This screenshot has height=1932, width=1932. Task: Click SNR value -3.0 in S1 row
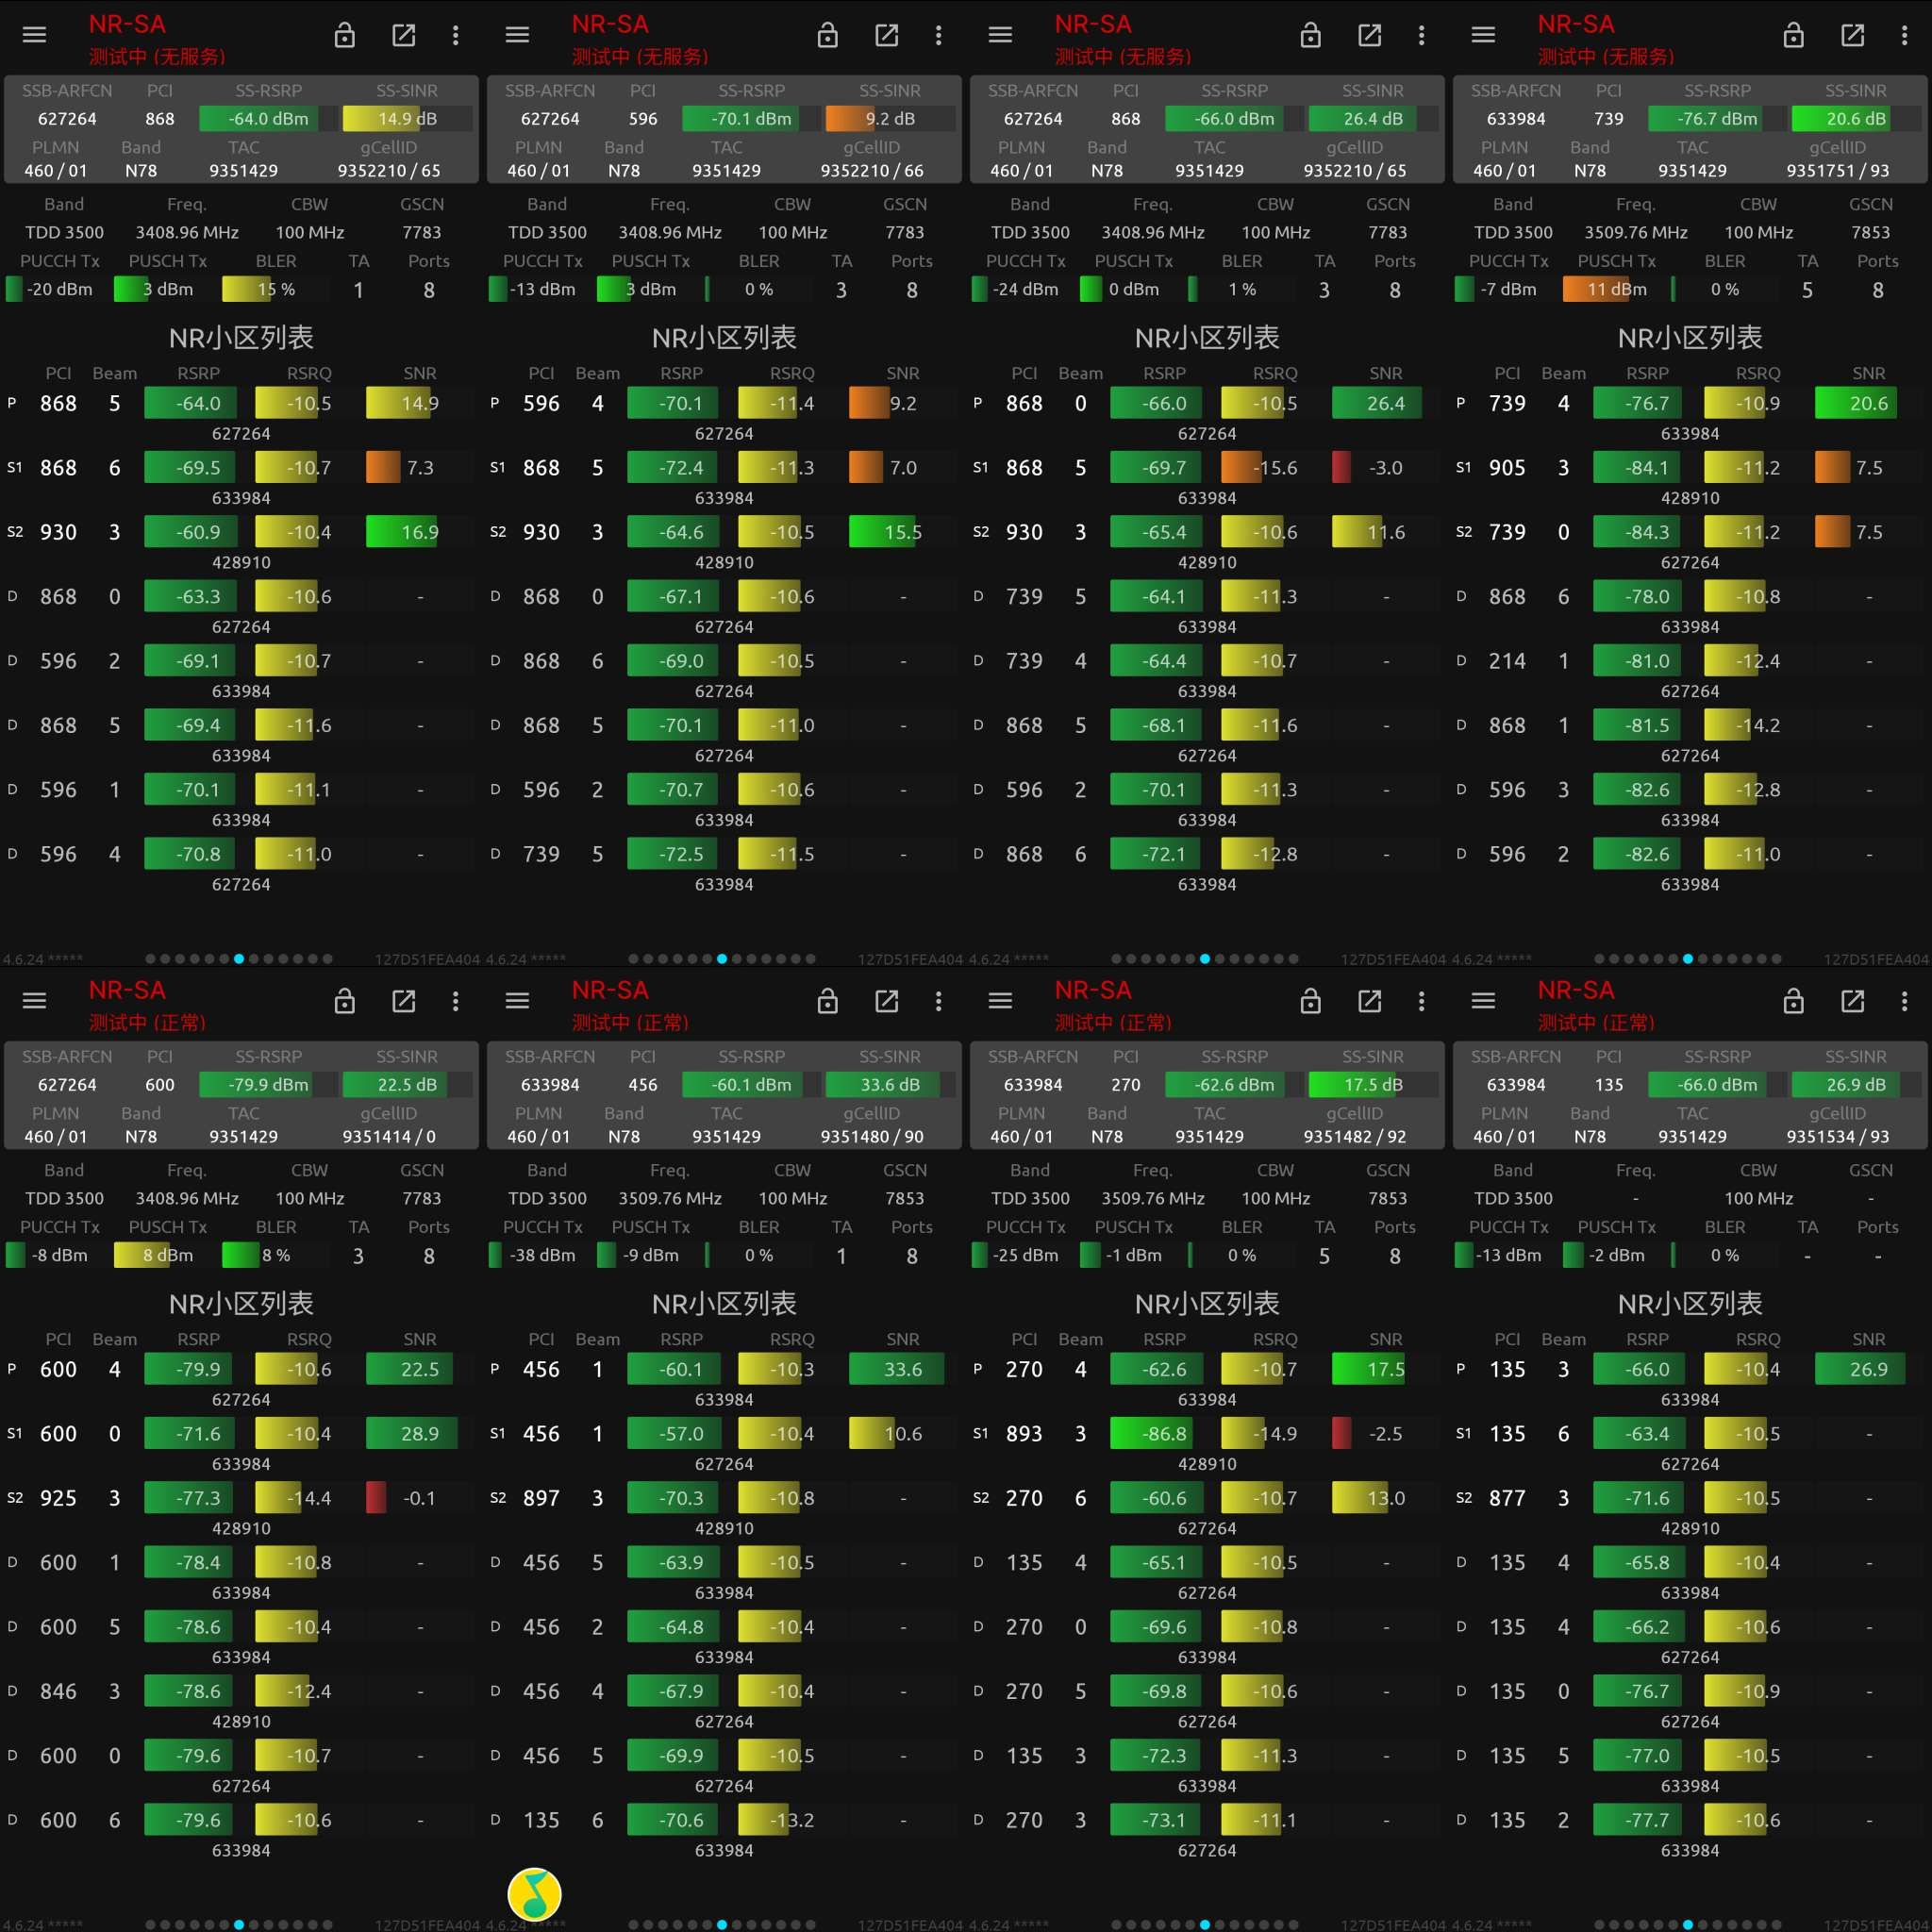(1386, 468)
